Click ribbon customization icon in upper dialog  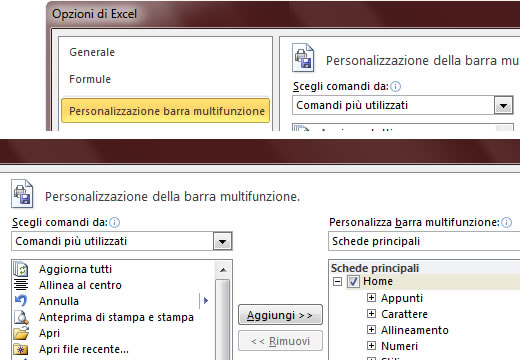click(303, 58)
